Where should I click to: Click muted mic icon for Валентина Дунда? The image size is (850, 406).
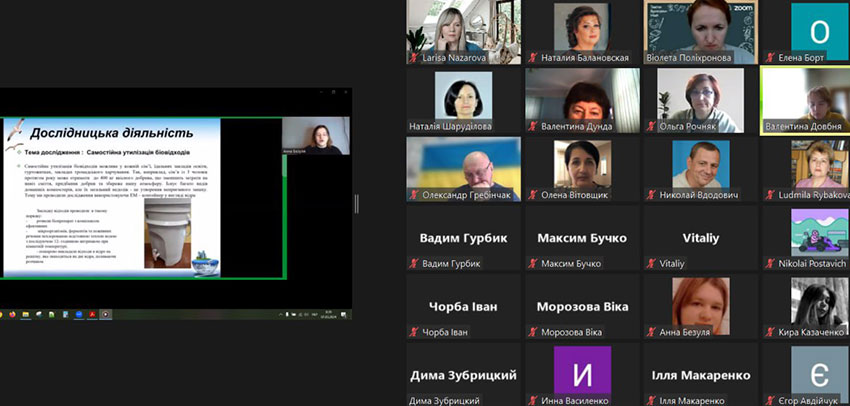pos(533,127)
